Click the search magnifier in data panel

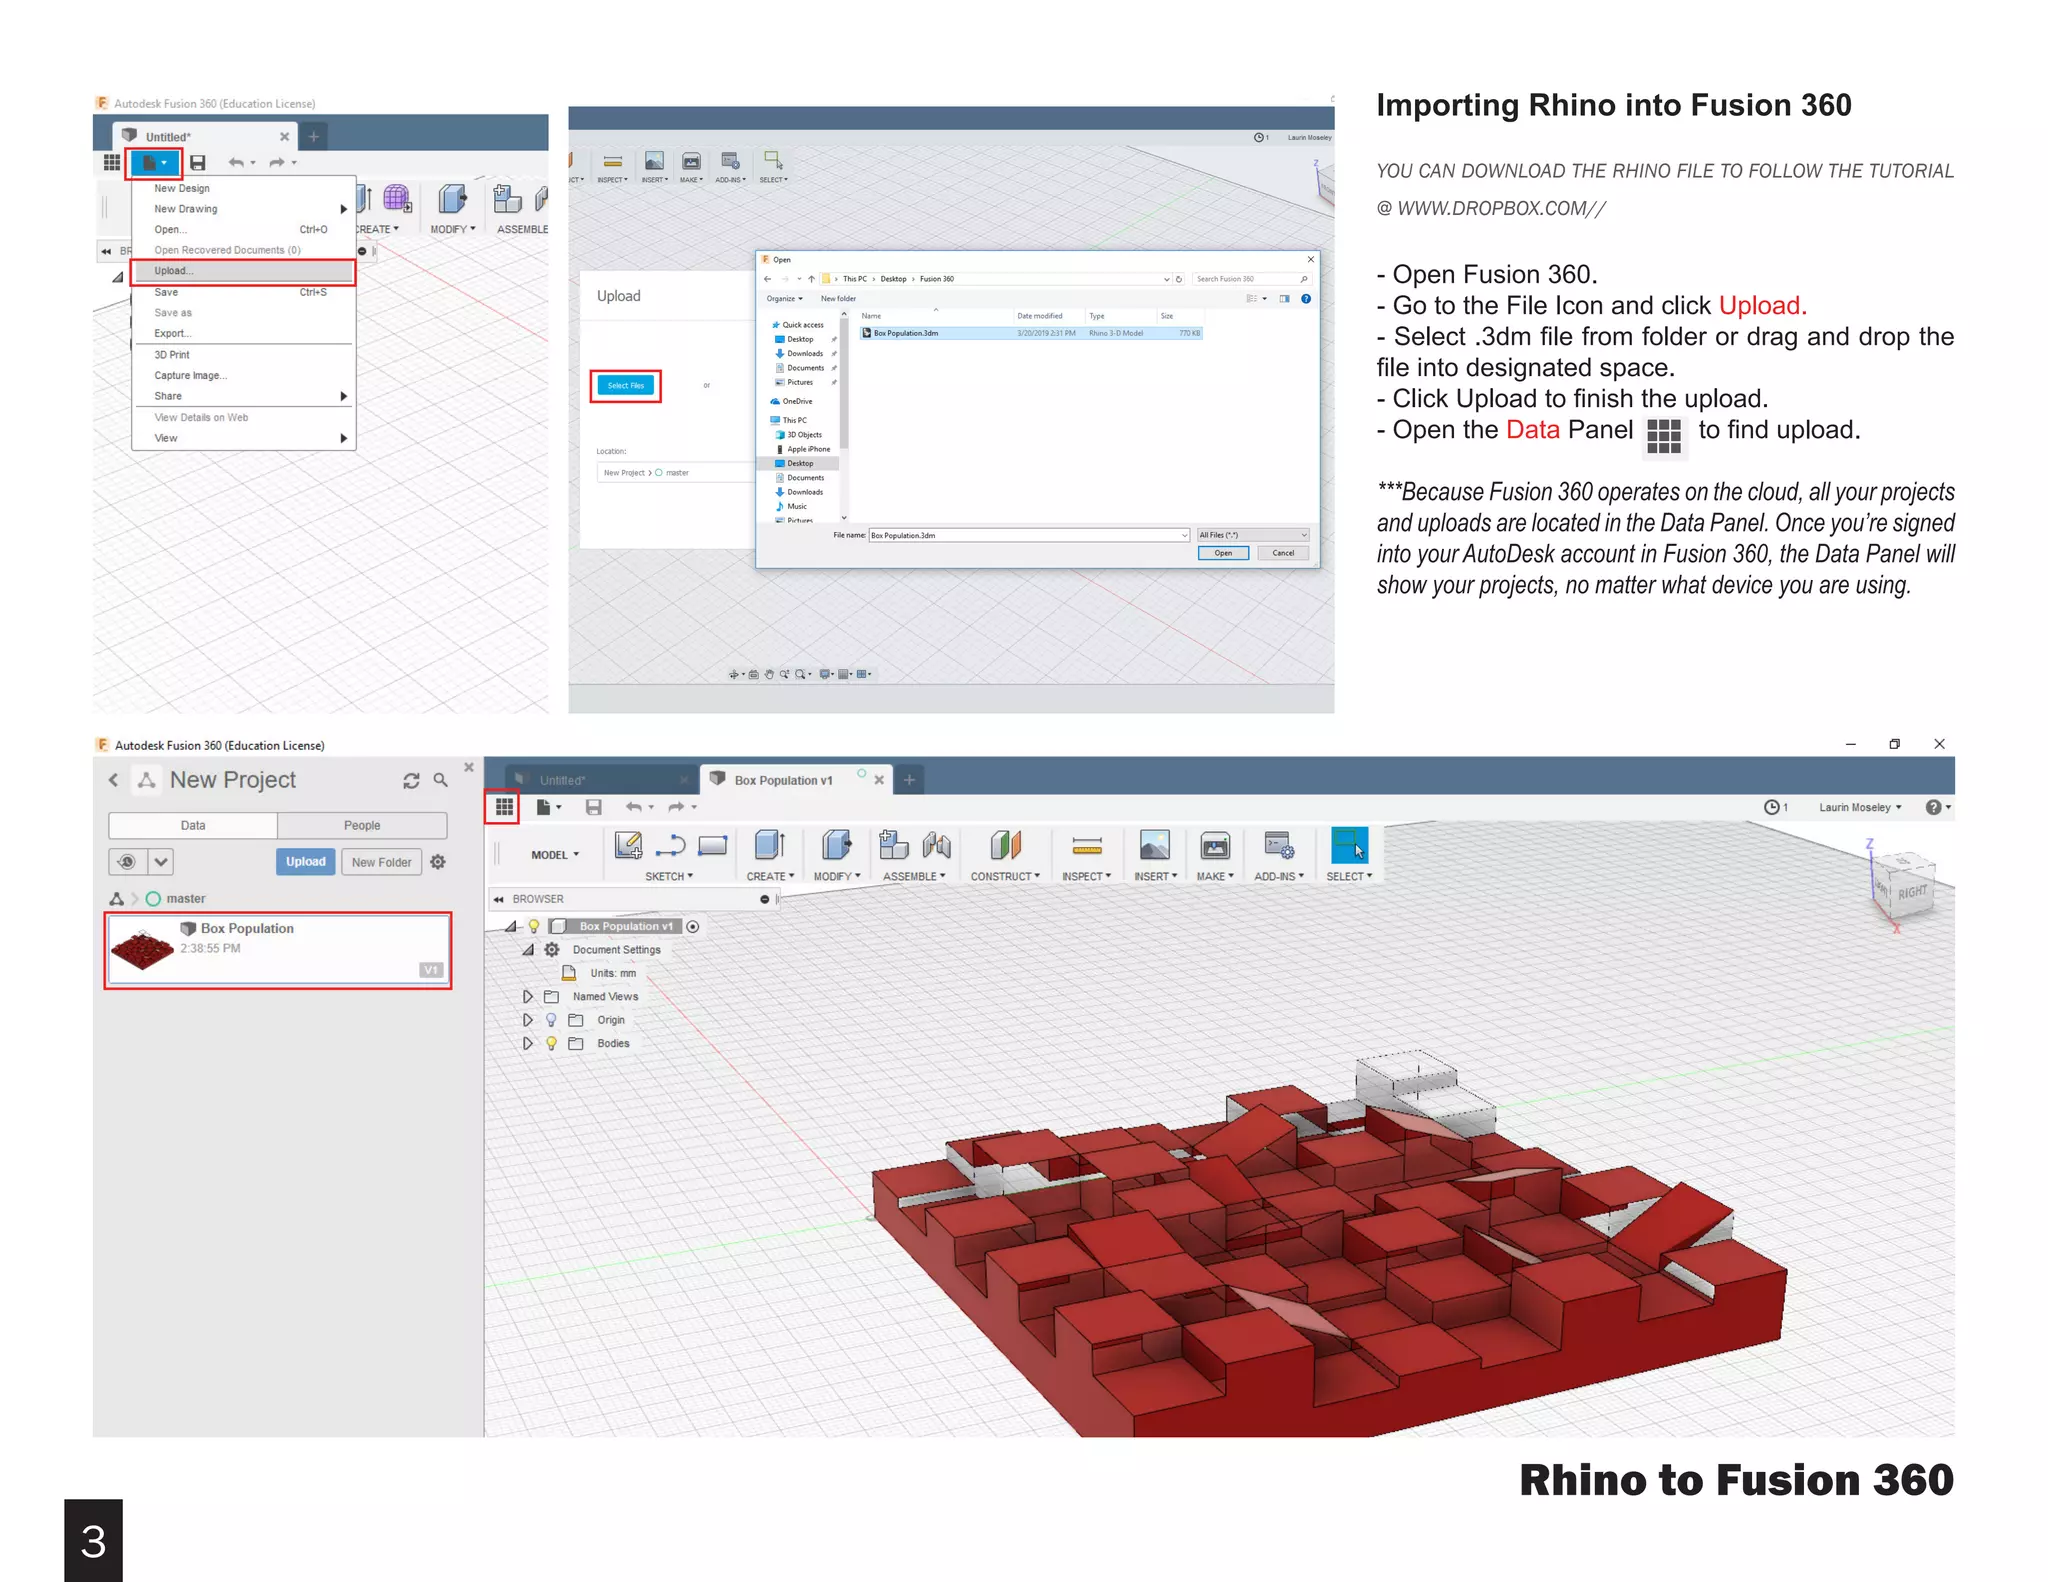[440, 780]
